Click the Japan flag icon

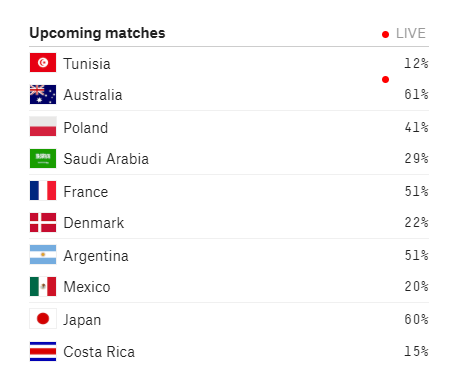43,319
